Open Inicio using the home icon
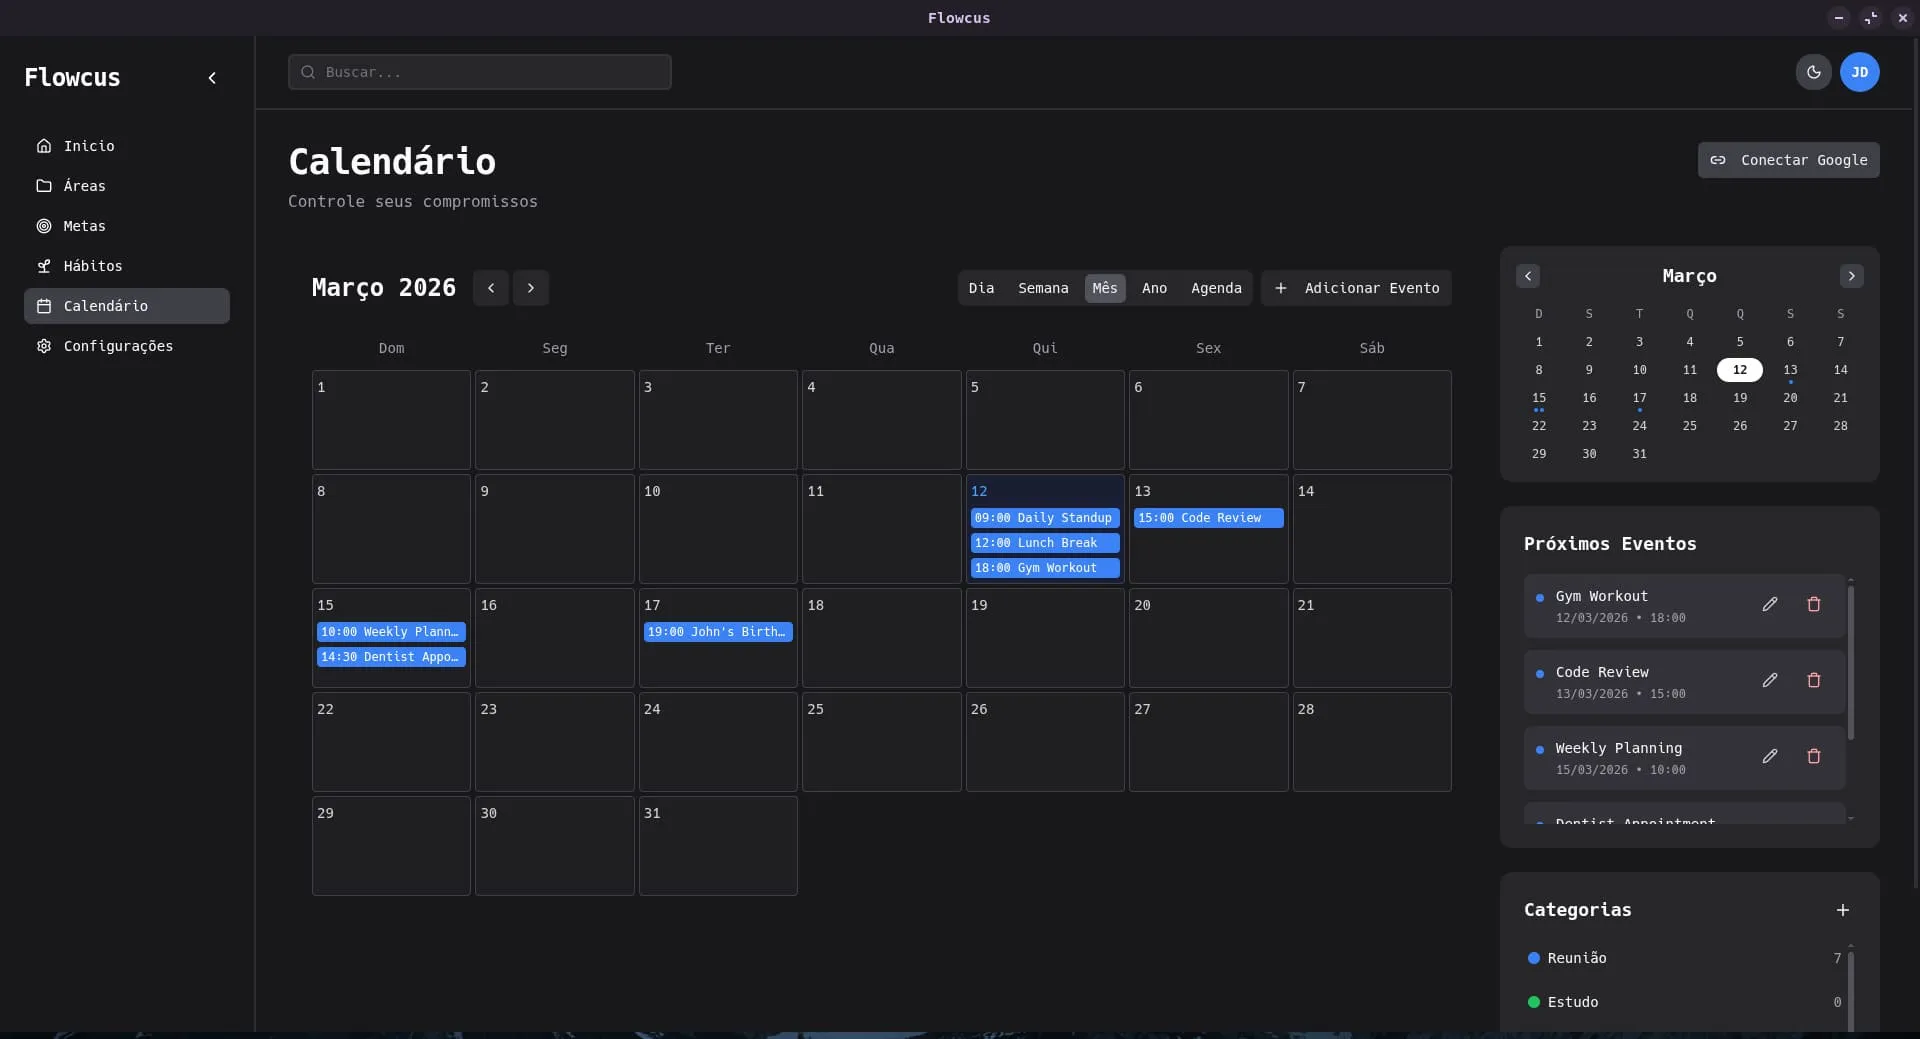This screenshot has height=1039, width=1920. tap(44, 146)
